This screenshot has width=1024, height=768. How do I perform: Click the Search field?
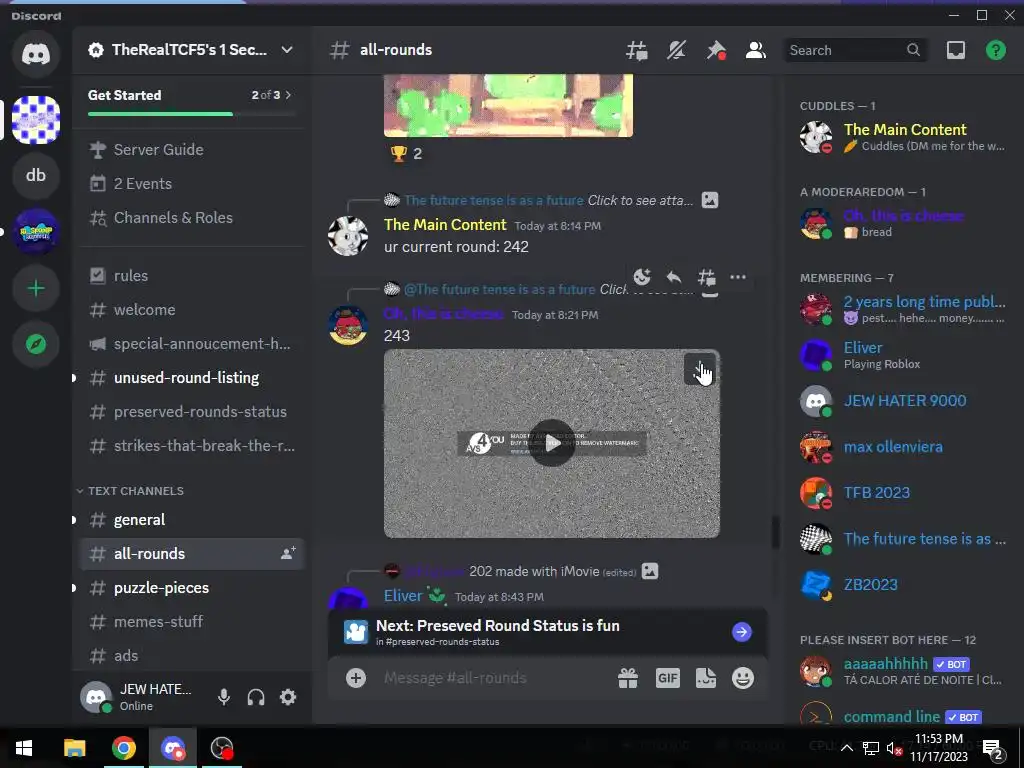[855, 50]
